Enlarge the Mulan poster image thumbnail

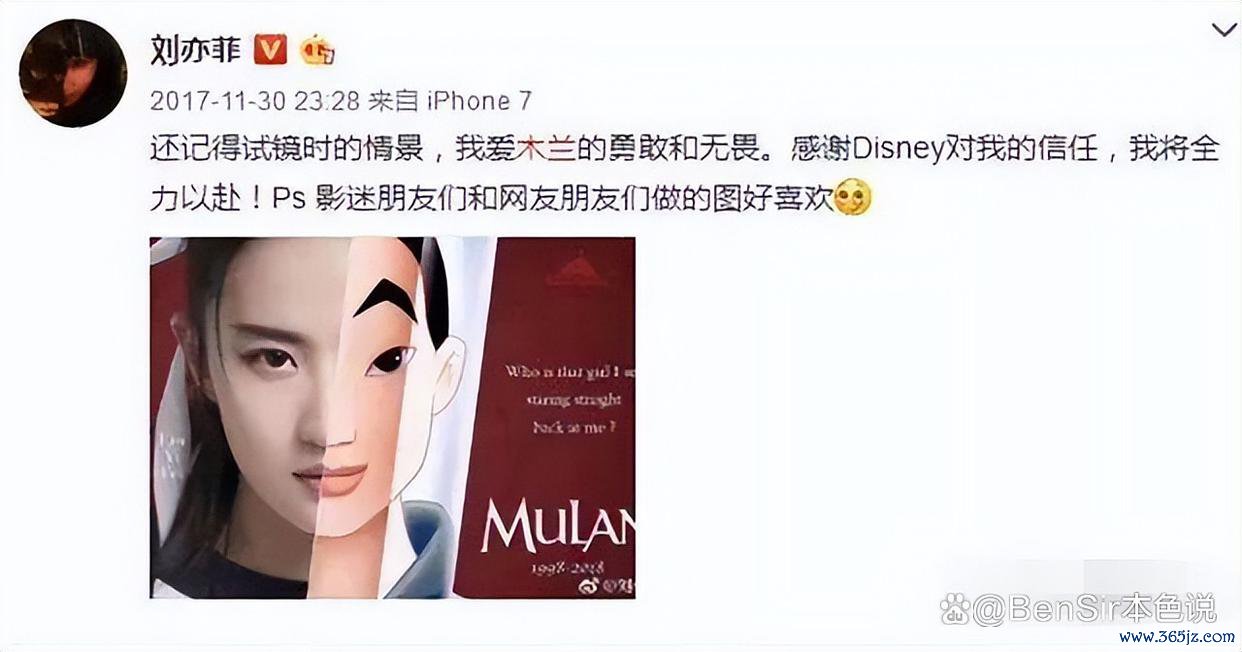point(393,418)
